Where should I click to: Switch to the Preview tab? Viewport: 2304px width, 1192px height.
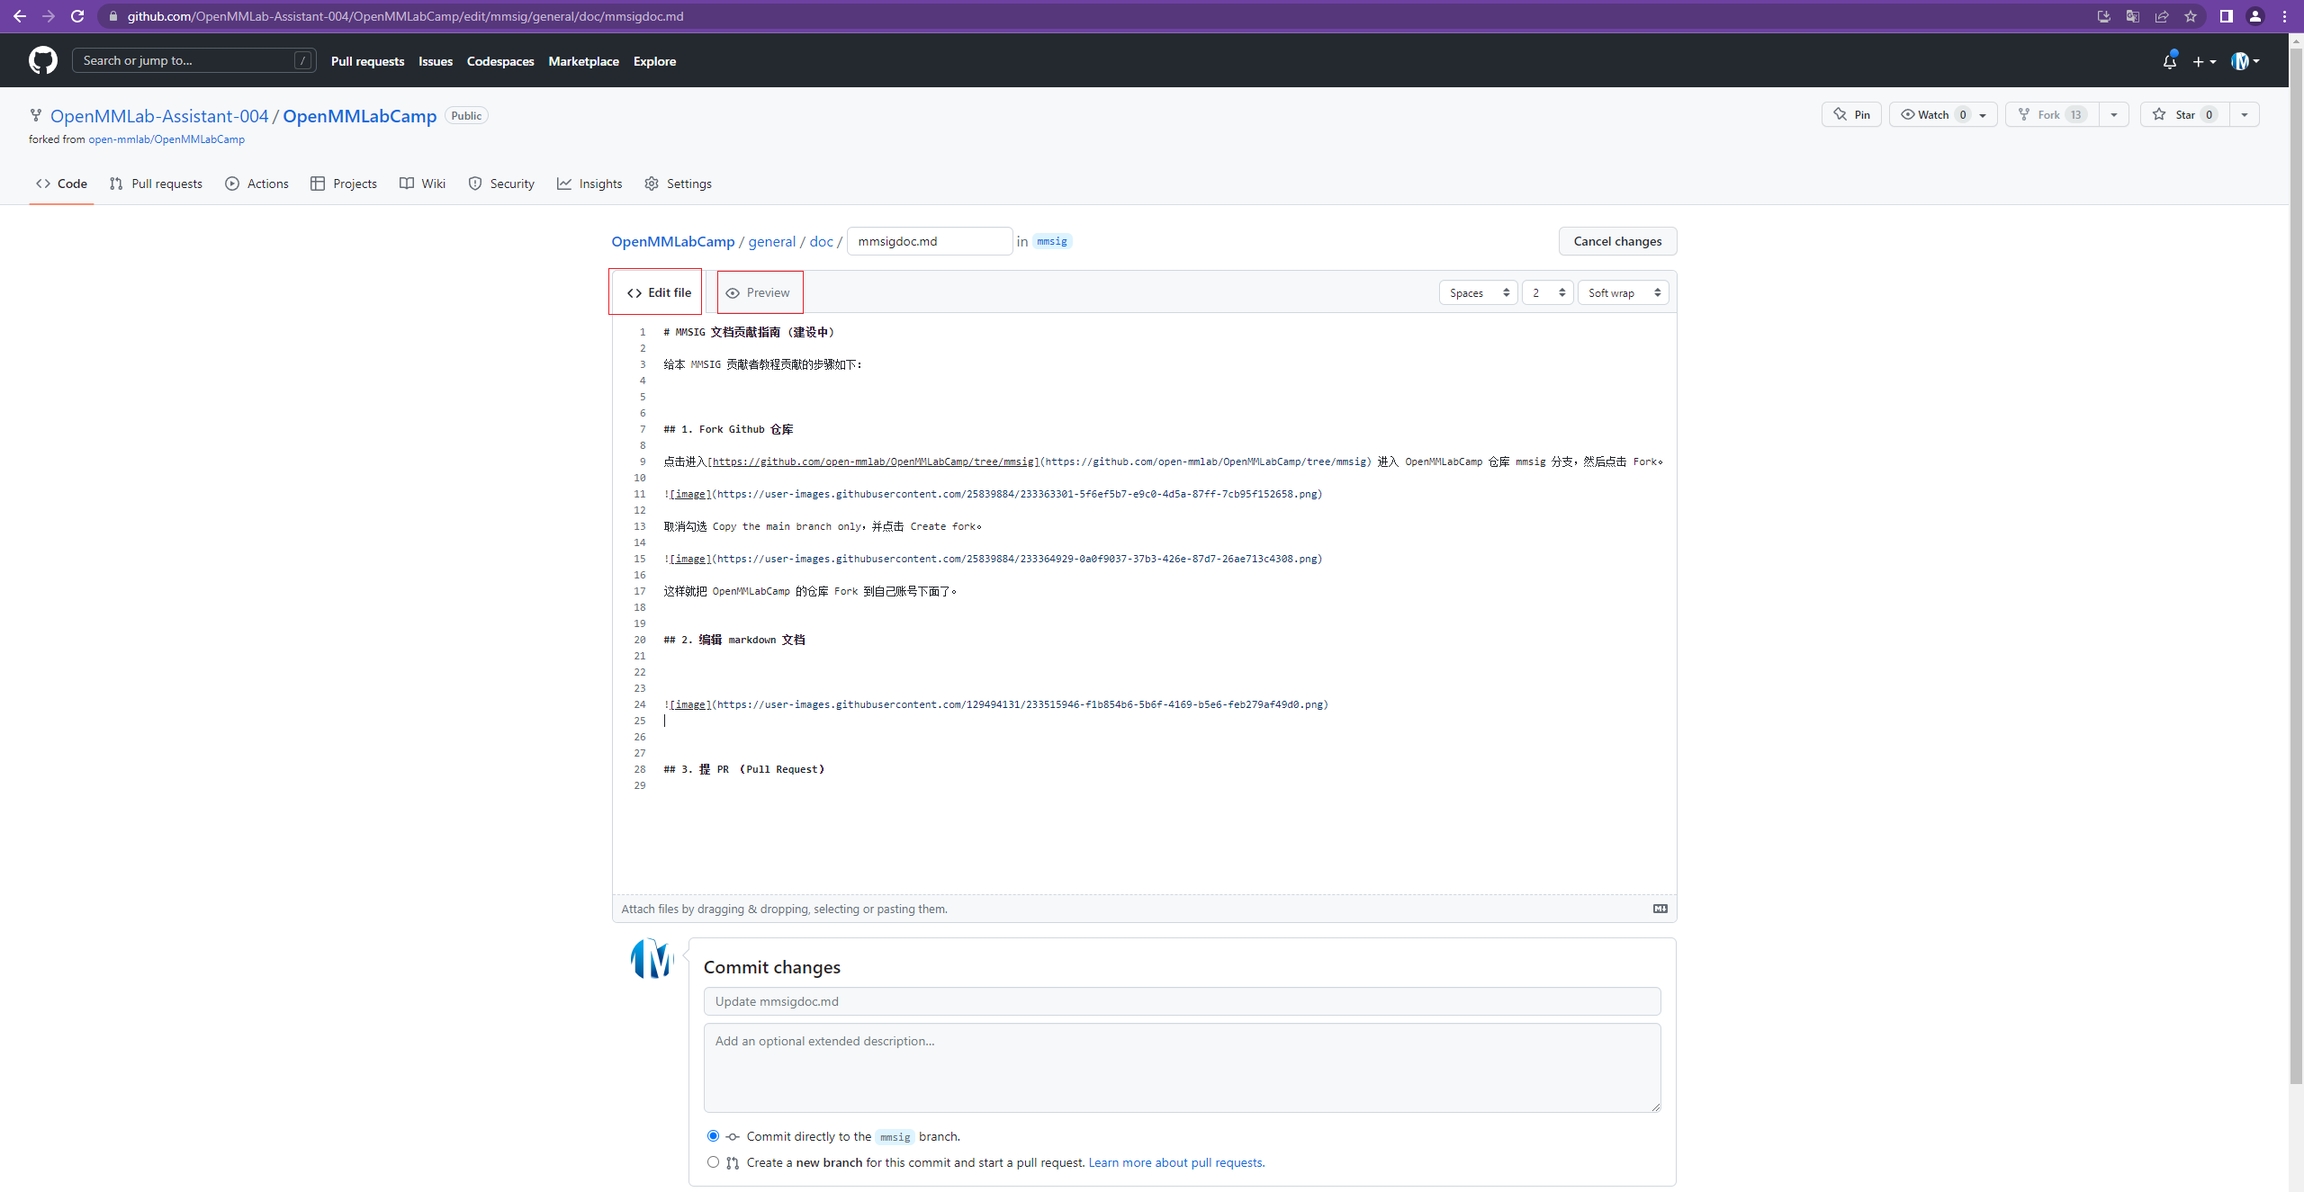pyautogui.click(x=759, y=293)
